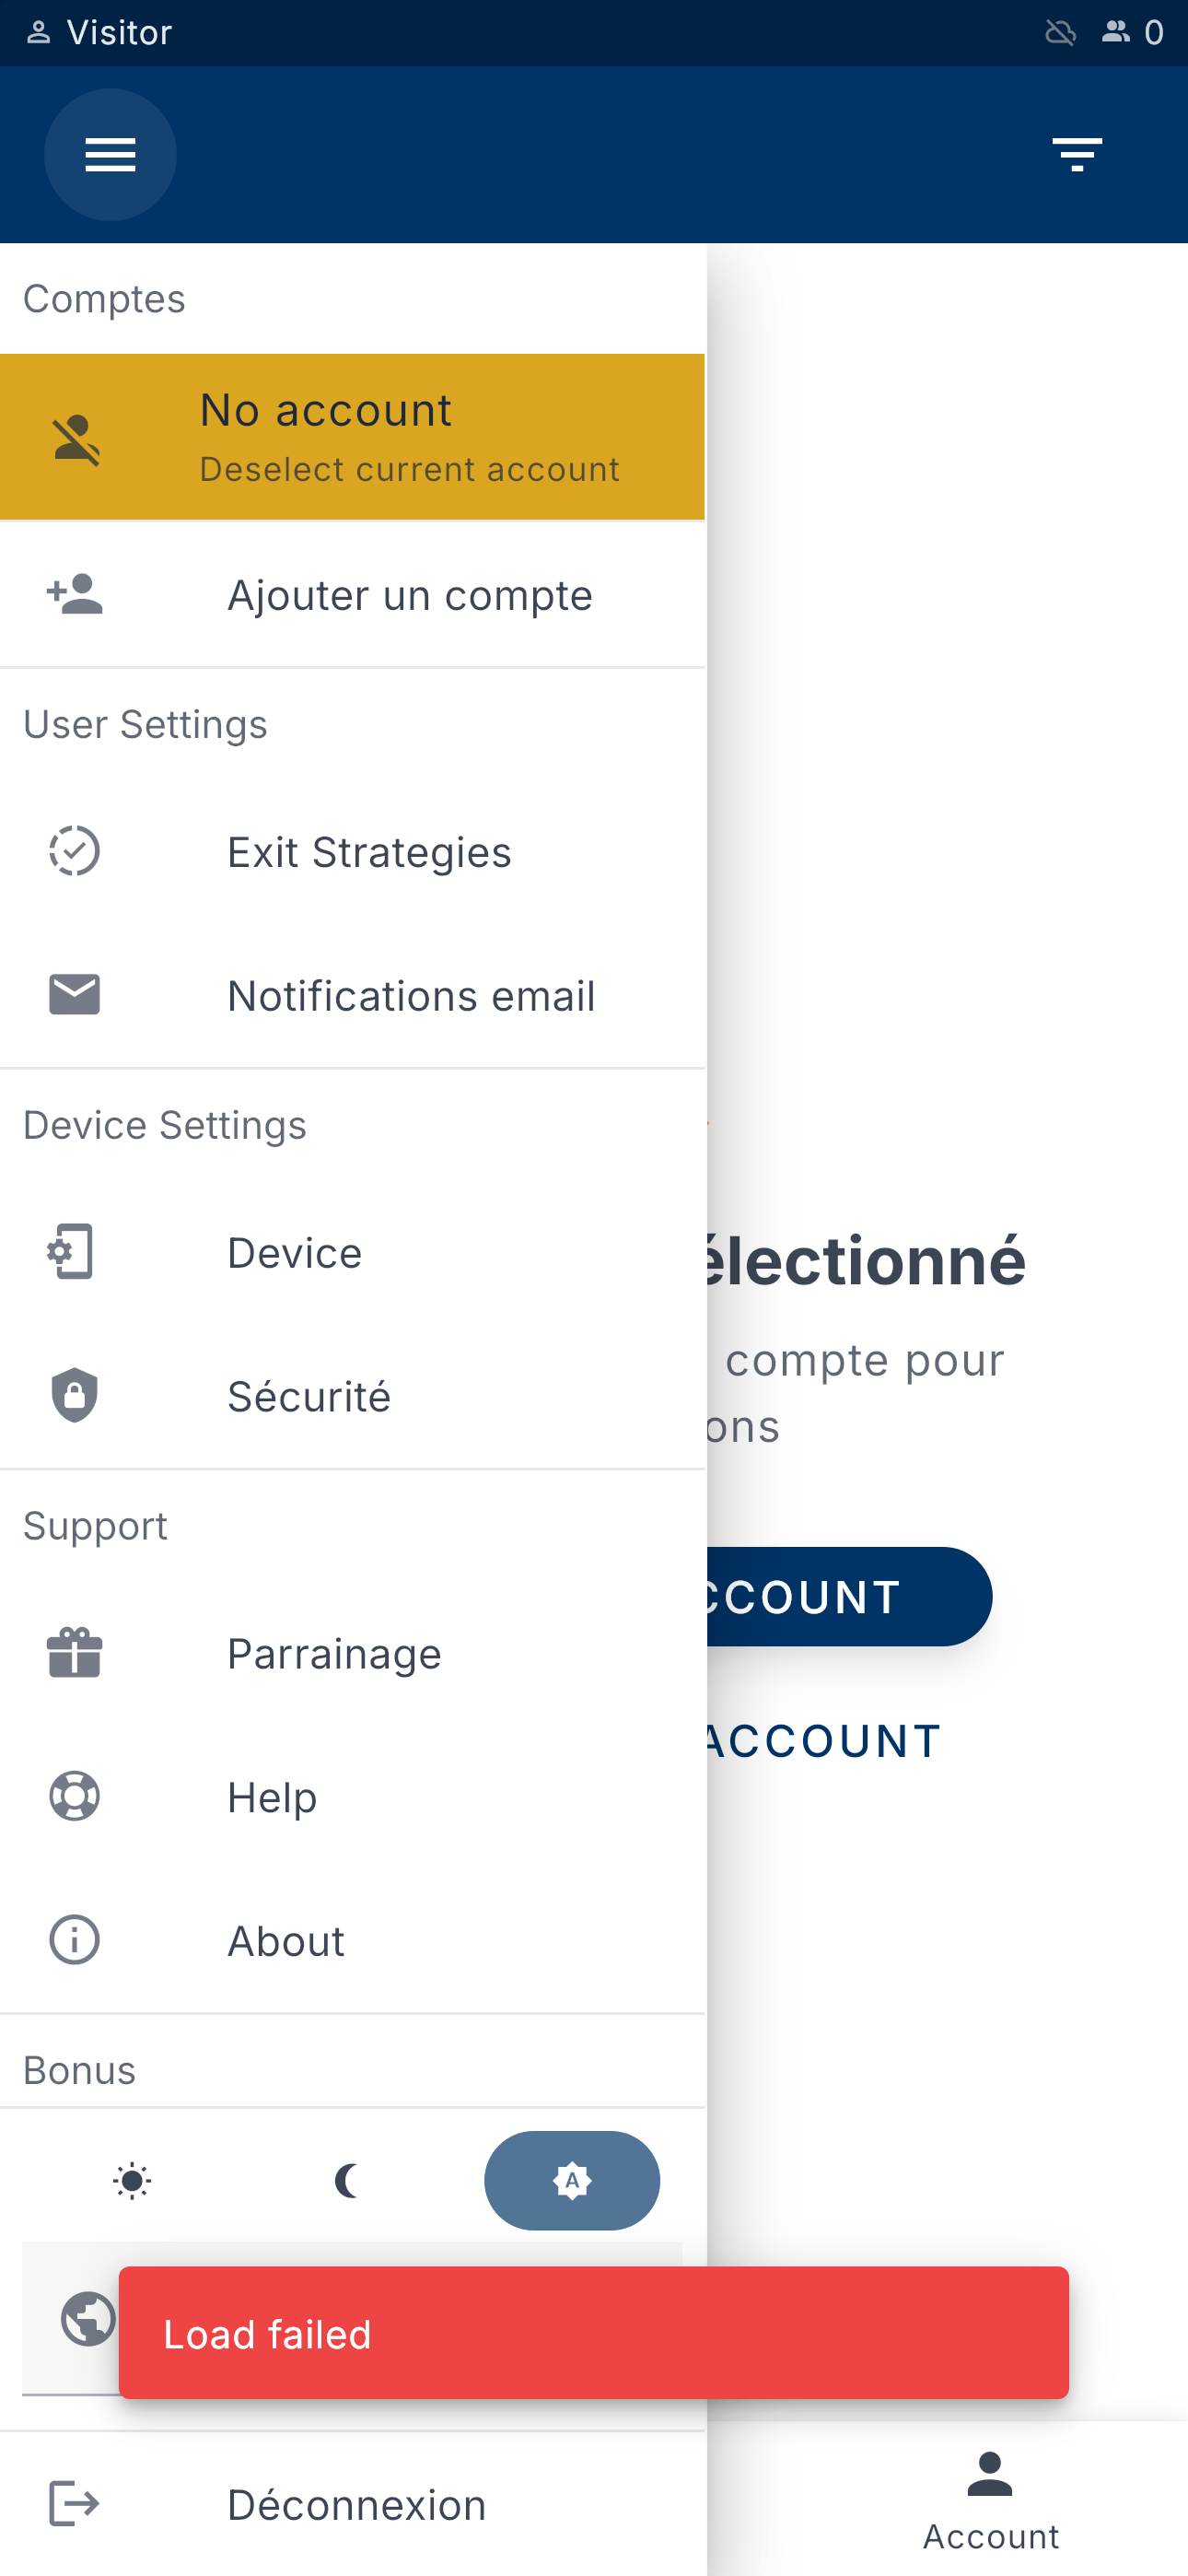1188x2576 pixels.
Task: Select automatic theme mode
Action: coord(572,2180)
